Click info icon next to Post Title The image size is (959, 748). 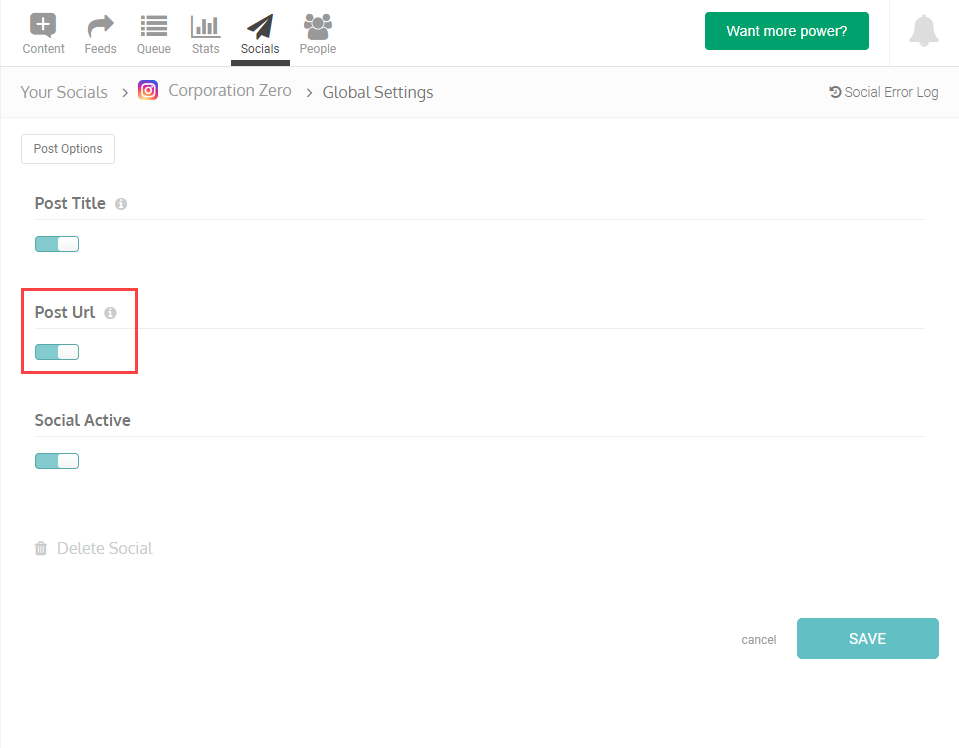pyautogui.click(x=121, y=204)
